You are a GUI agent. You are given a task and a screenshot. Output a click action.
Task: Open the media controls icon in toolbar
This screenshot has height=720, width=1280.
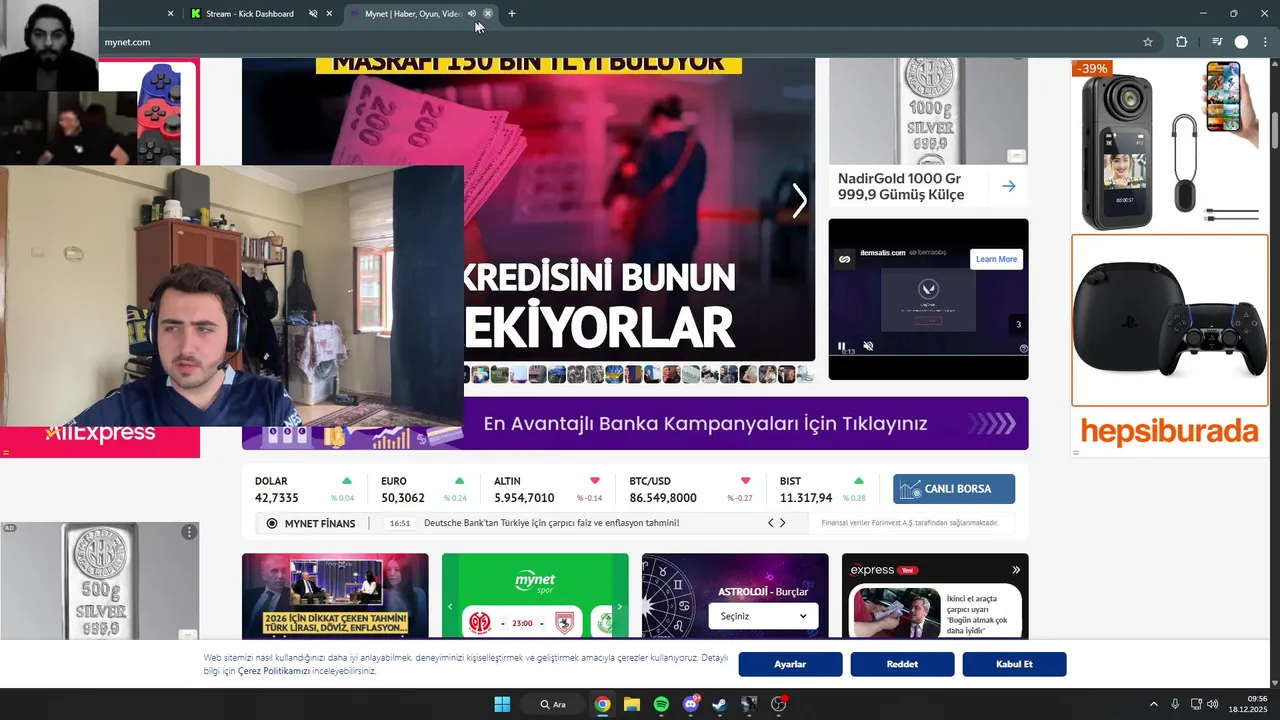click(1217, 42)
